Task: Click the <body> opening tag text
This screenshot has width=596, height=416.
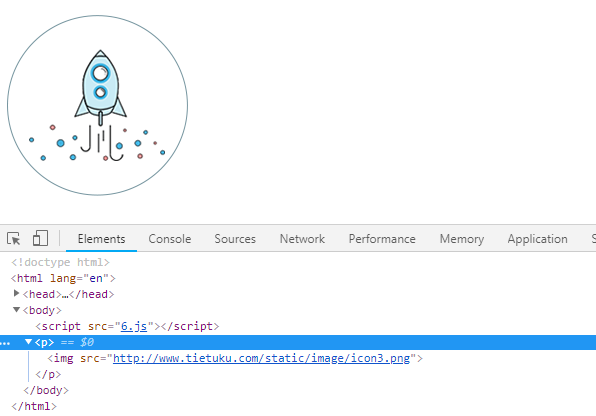Action: [42, 310]
